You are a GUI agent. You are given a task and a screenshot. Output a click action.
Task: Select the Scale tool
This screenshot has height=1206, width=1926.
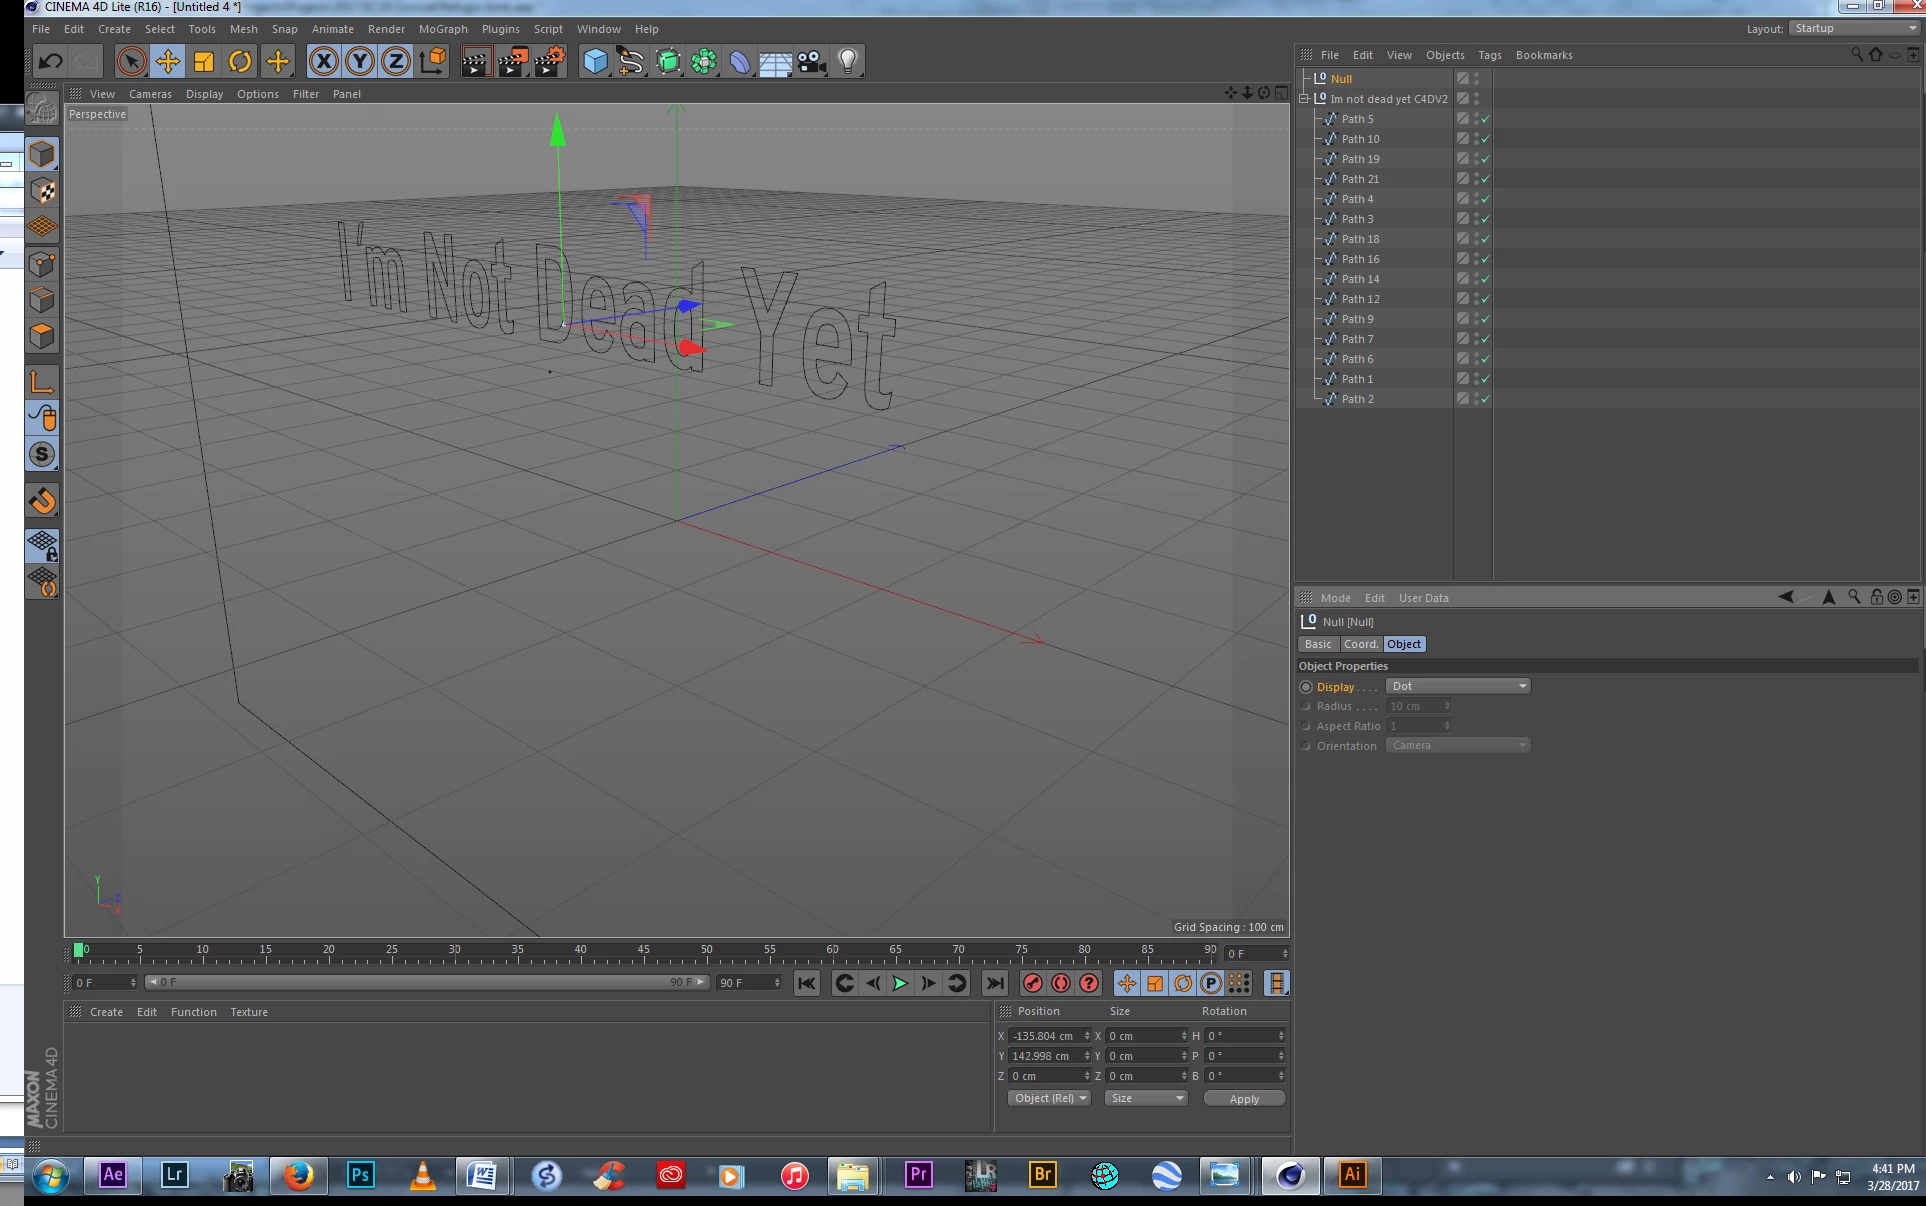(204, 62)
